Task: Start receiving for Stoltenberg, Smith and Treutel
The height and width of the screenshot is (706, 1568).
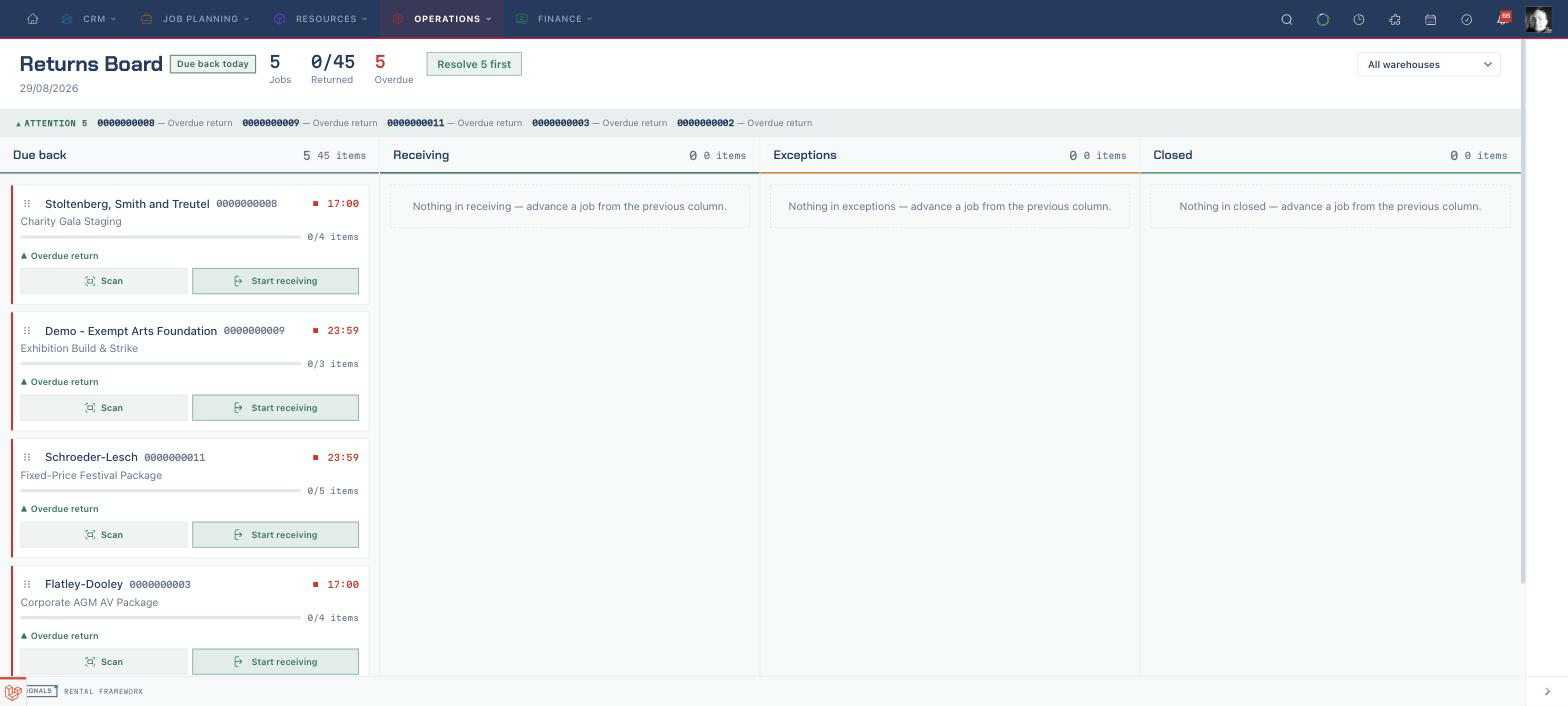Action: pos(275,281)
